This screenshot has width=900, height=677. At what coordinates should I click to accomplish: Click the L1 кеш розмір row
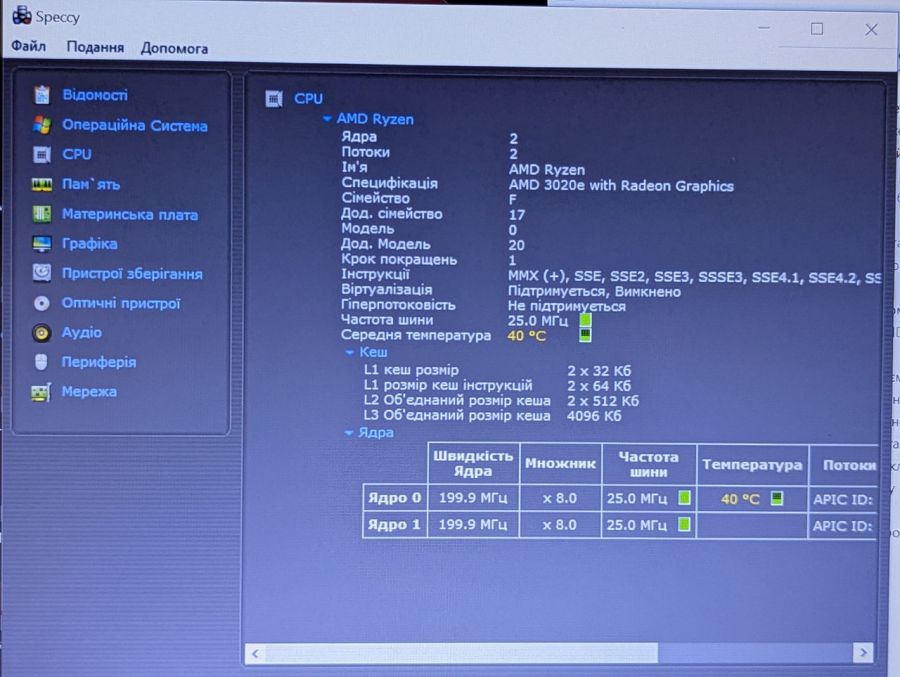497,370
